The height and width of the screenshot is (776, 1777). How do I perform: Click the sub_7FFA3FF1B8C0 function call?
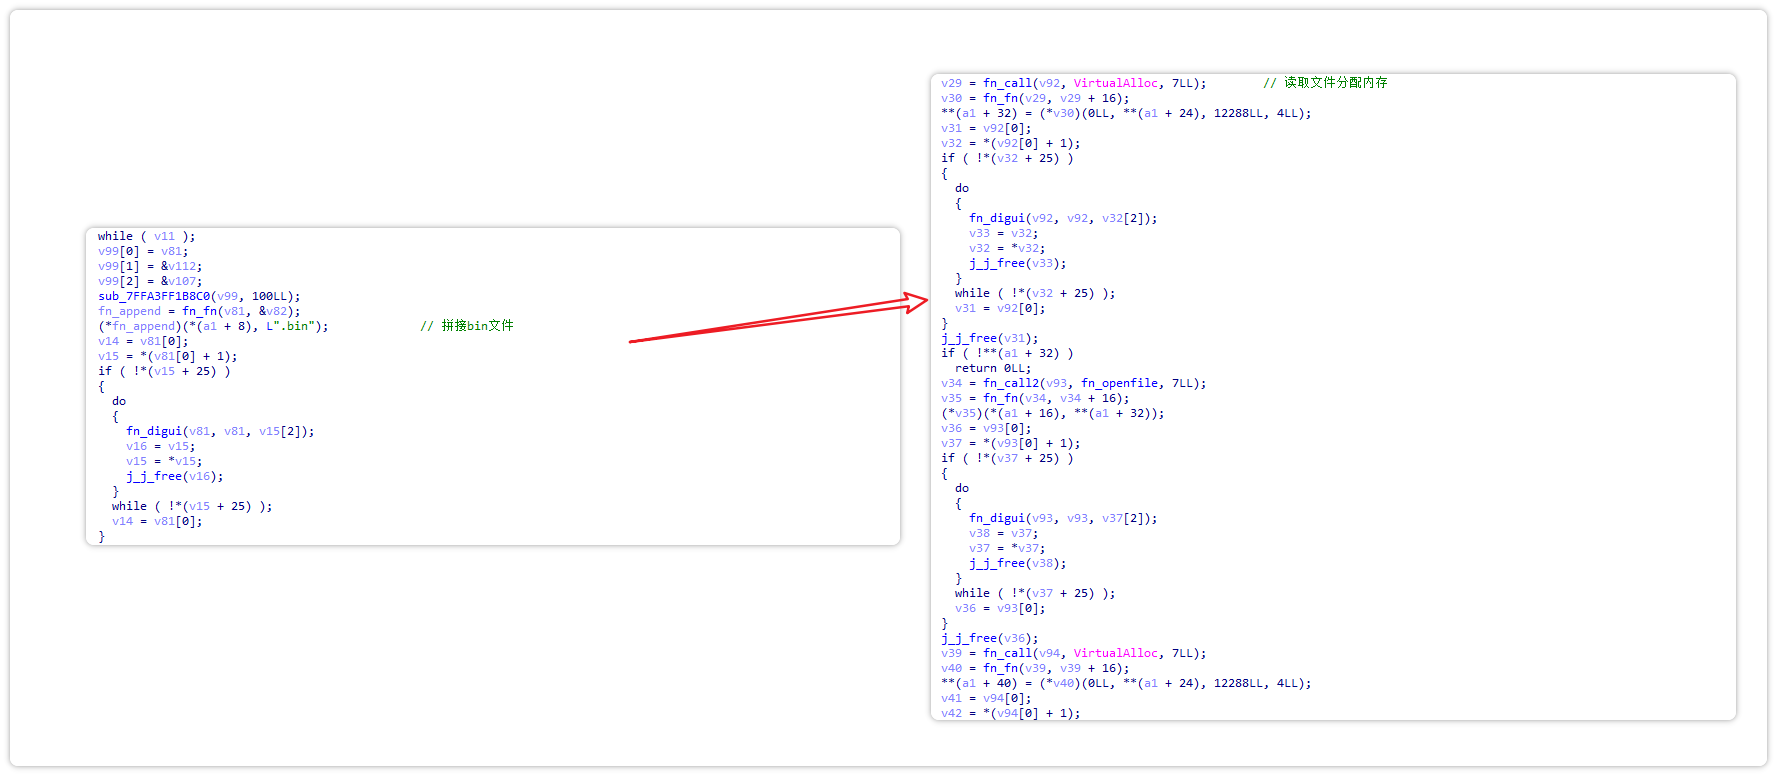154,296
